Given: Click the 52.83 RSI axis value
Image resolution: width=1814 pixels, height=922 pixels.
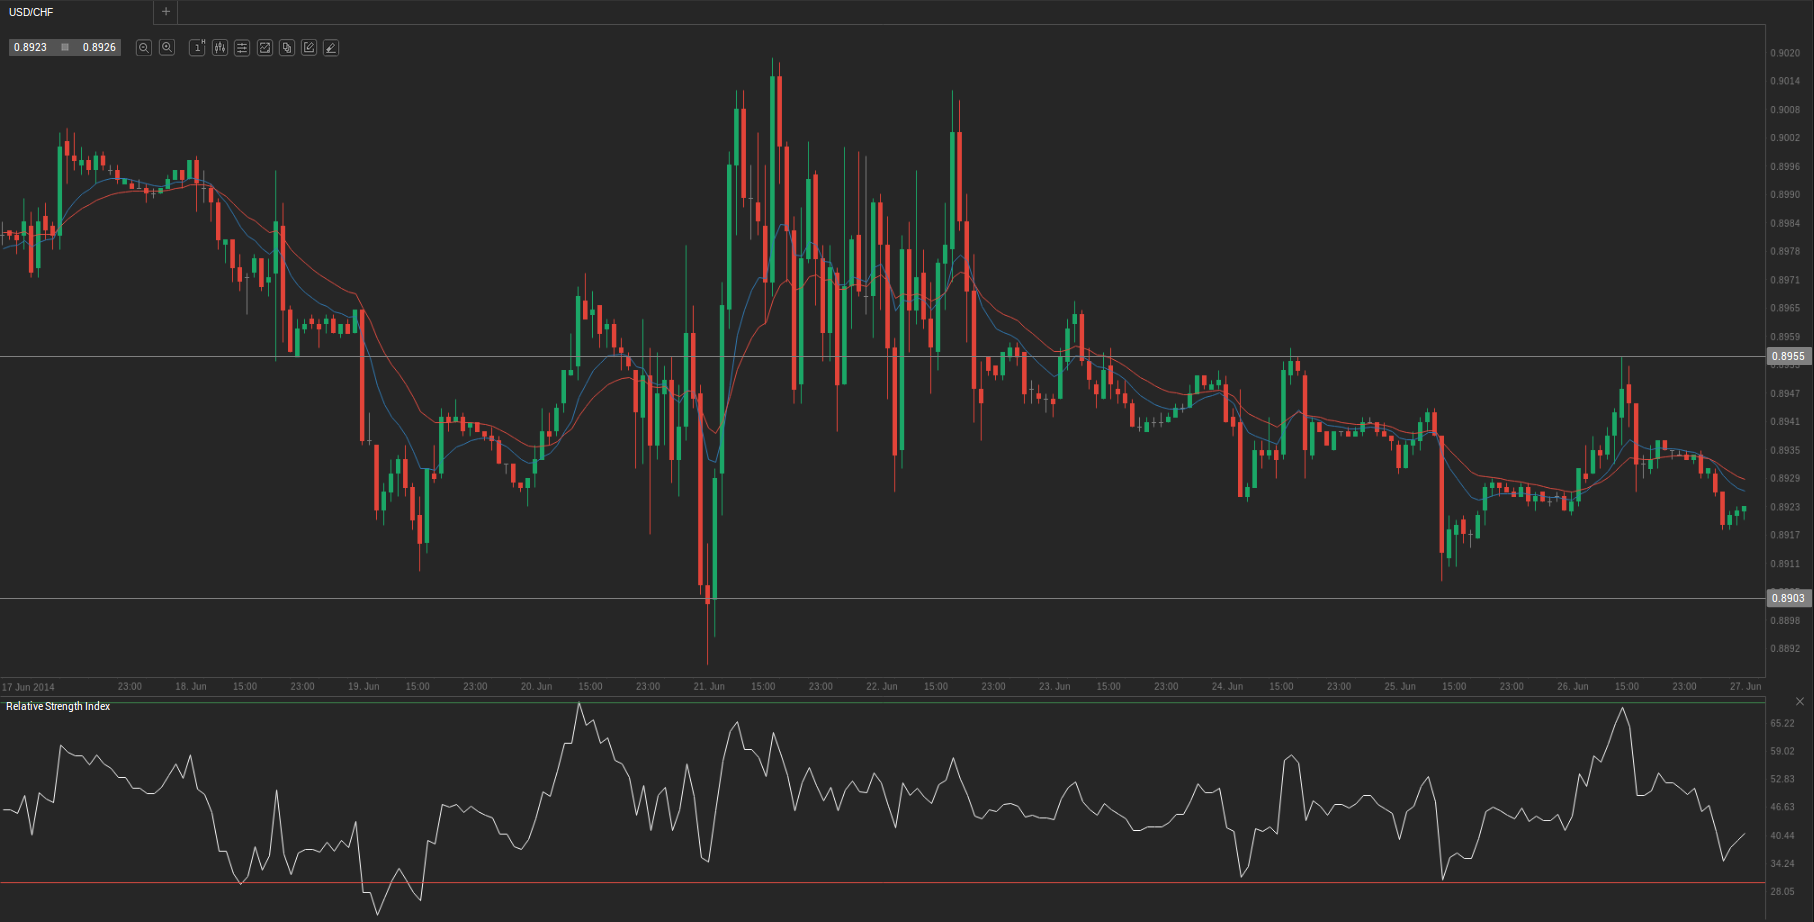Looking at the screenshot, I should tap(1782, 779).
